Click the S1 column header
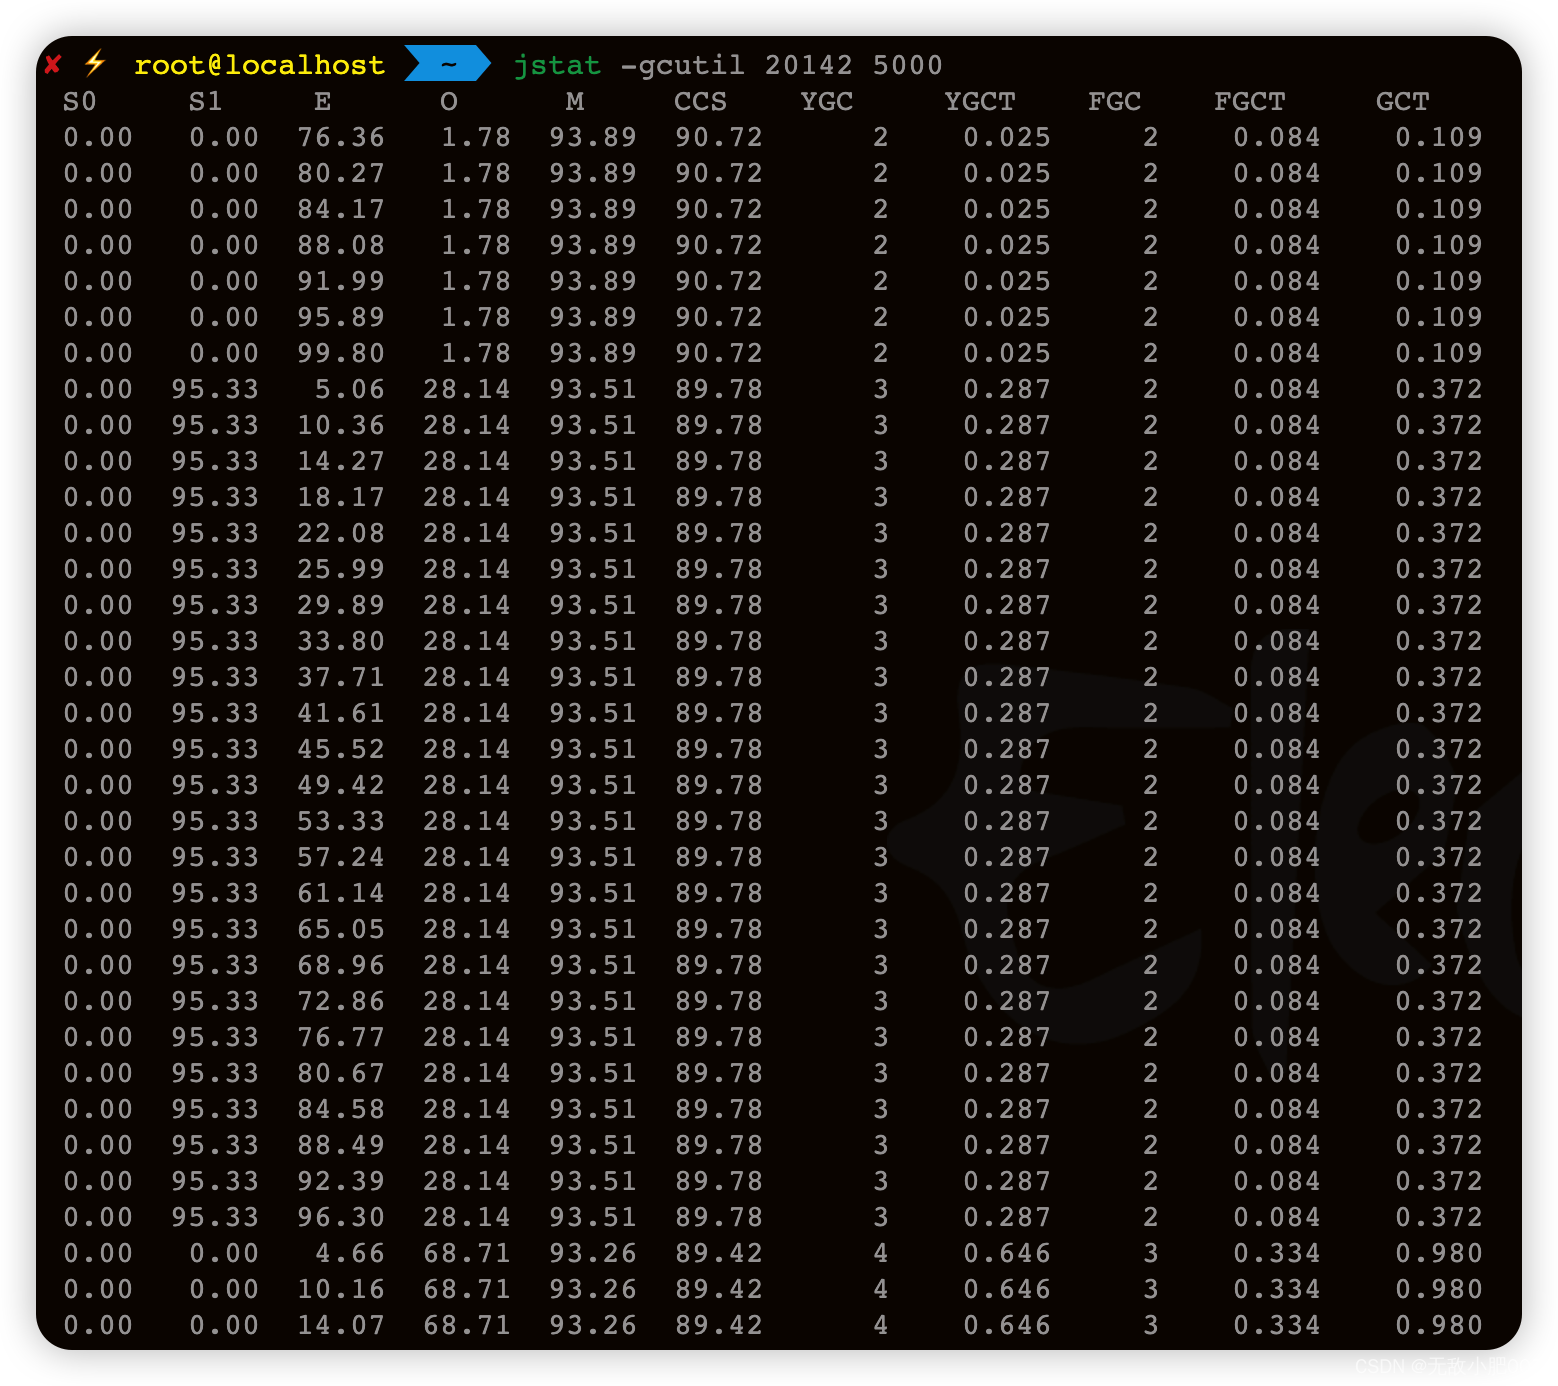 206,101
